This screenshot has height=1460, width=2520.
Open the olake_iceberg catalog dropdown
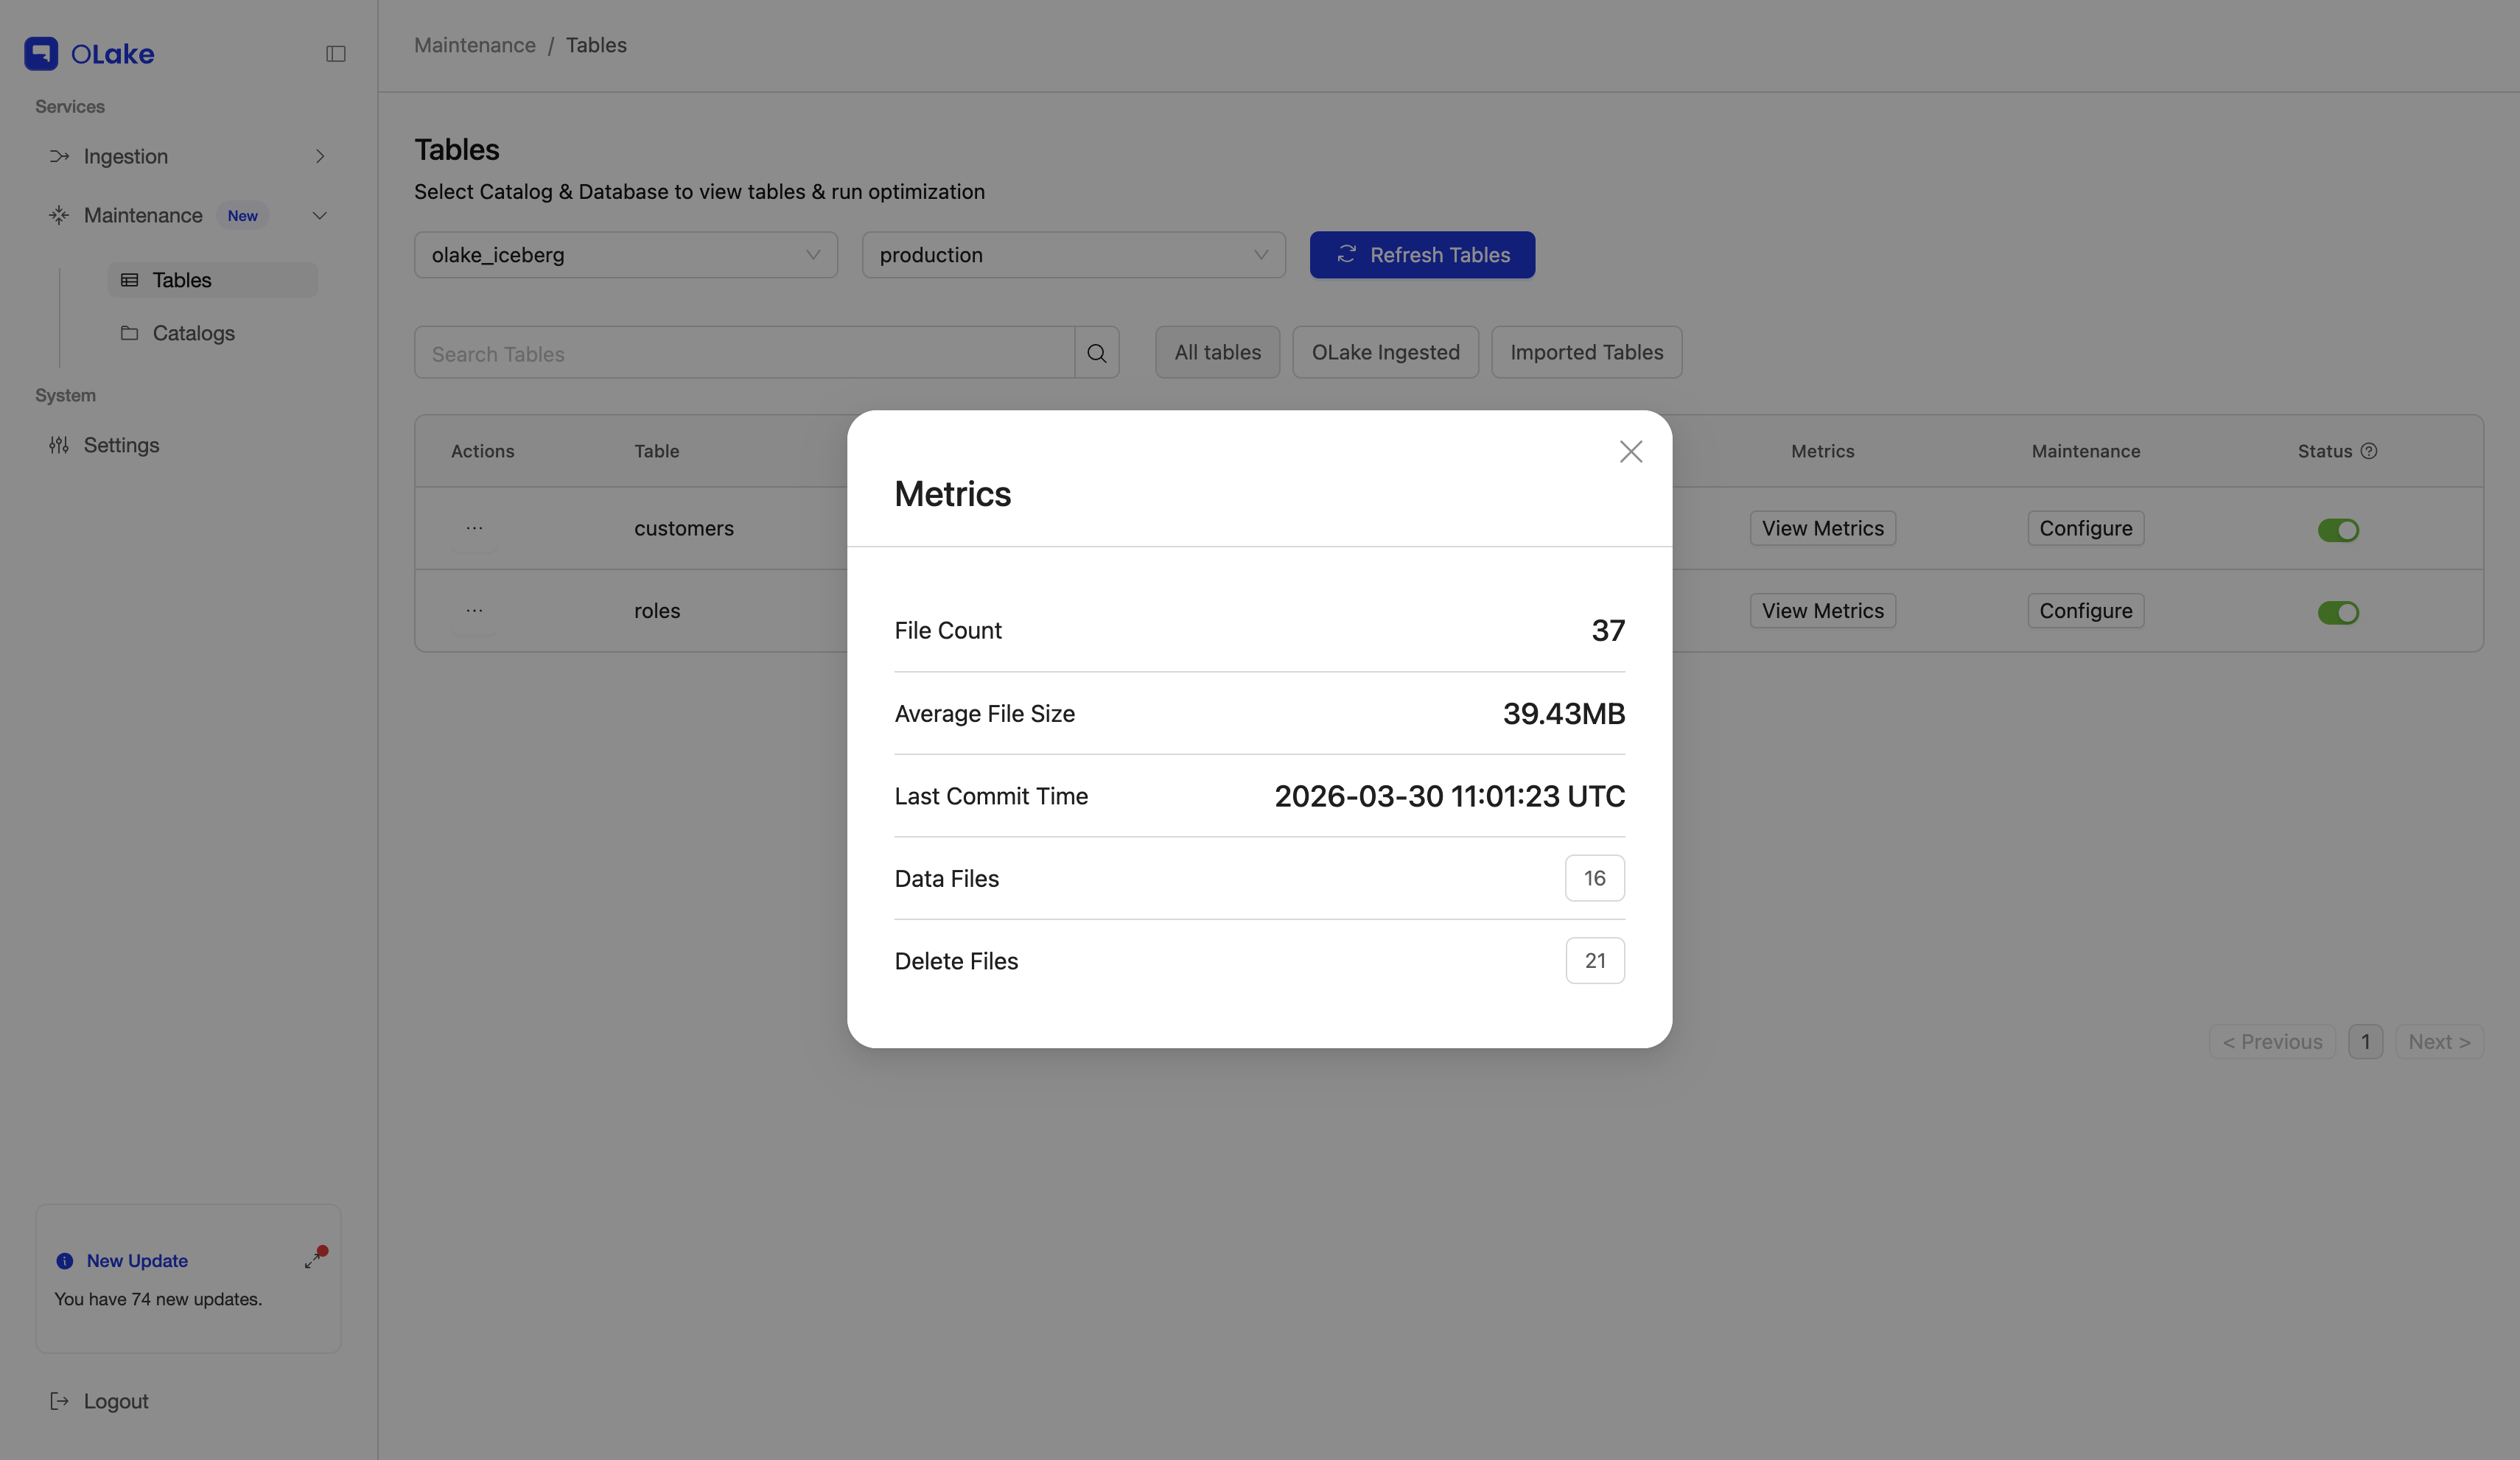pyautogui.click(x=625, y=255)
